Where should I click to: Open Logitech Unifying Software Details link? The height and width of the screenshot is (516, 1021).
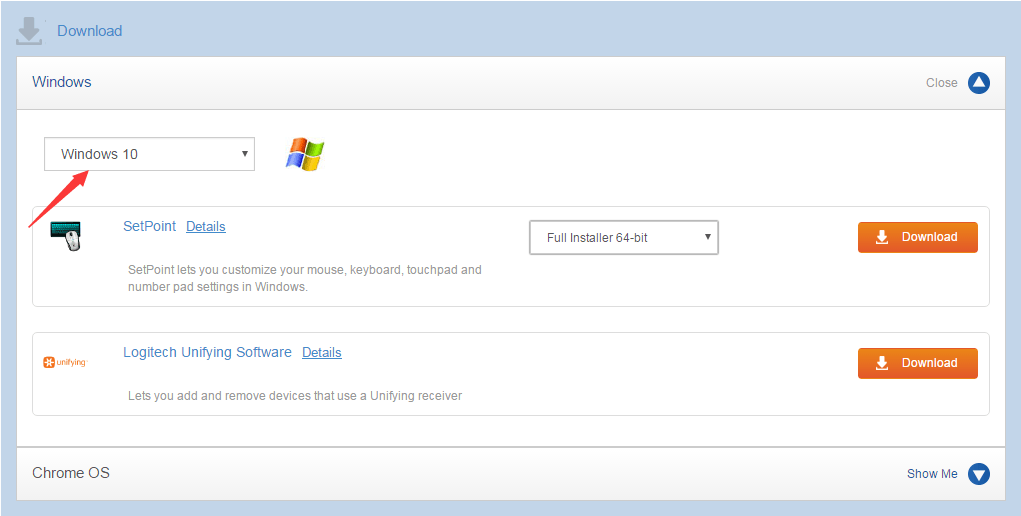point(322,352)
